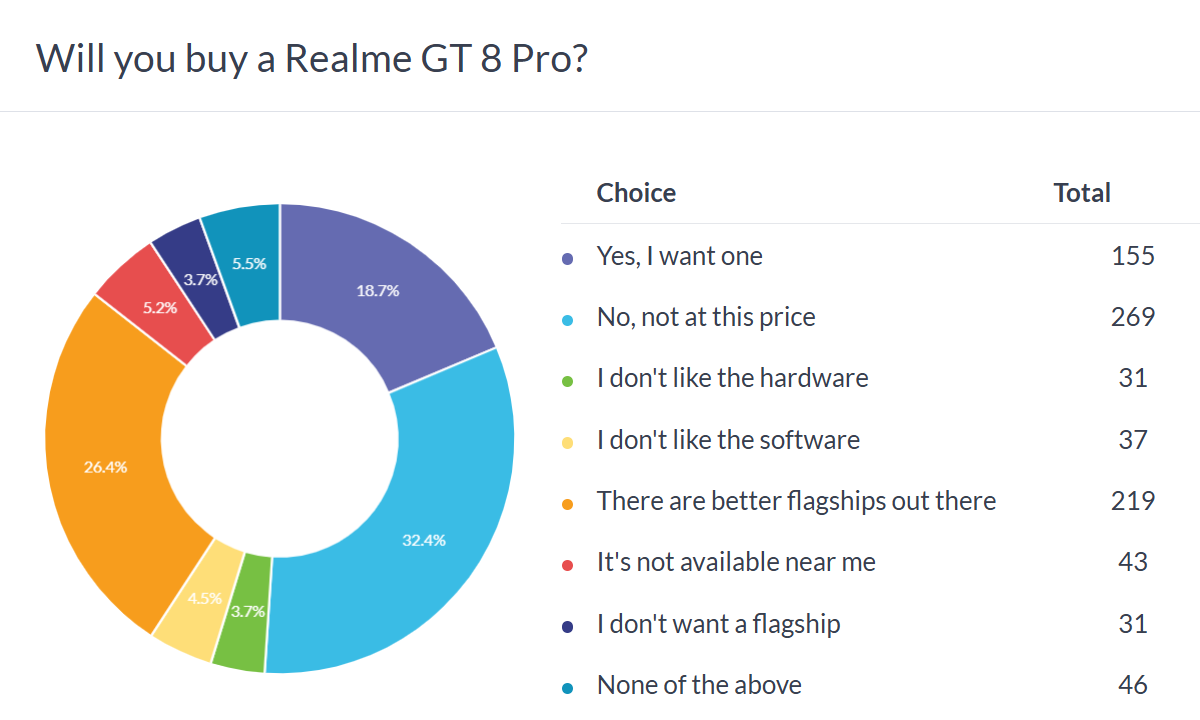Click orange legend dot for better flagships
Viewport: 1200px width, 720px height.
(568, 504)
